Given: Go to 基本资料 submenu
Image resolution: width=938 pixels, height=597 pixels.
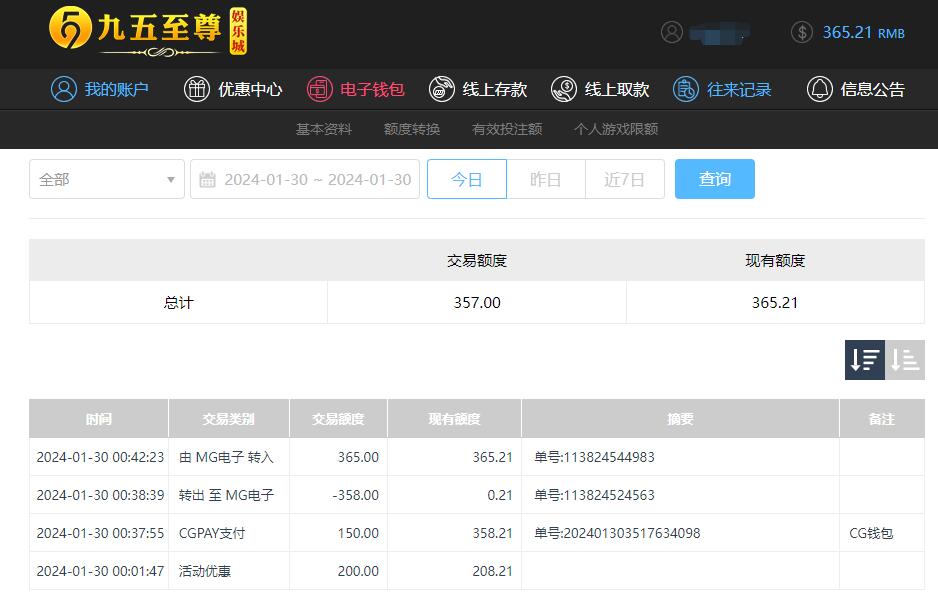Looking at the screenshot, I should [x=324, y=129].
